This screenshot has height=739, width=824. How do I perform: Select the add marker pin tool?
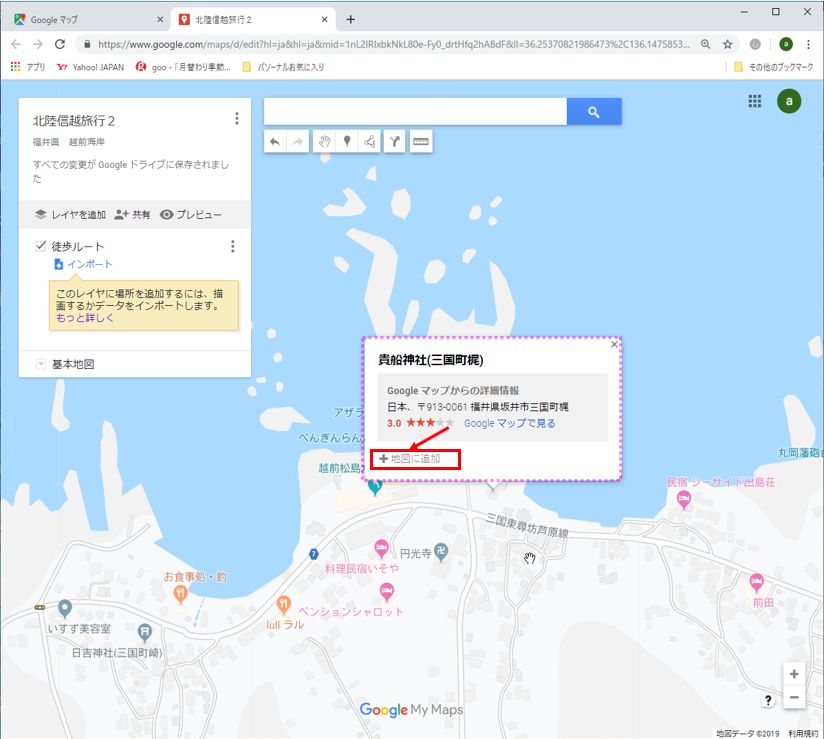347,141
